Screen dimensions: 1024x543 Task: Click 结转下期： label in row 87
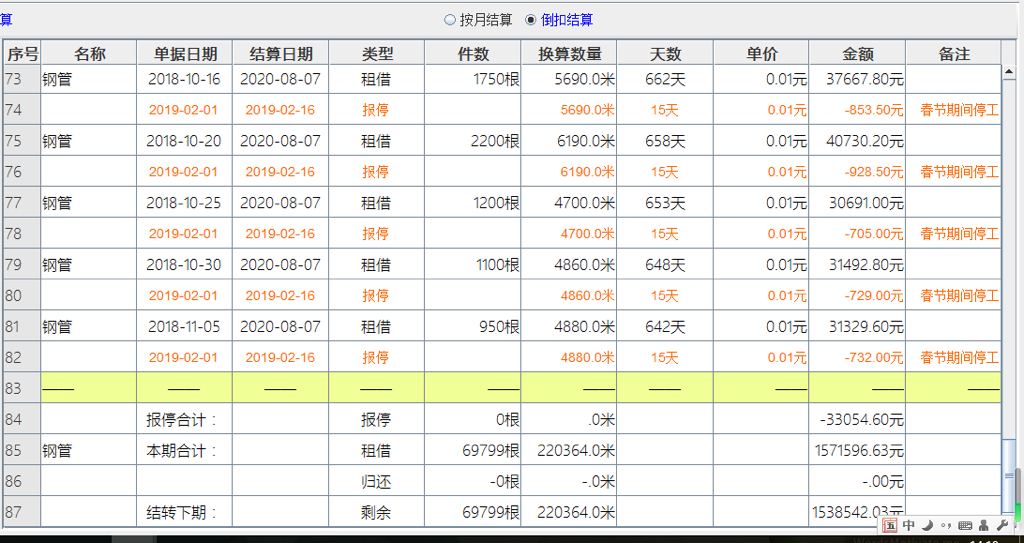(185, 512)
